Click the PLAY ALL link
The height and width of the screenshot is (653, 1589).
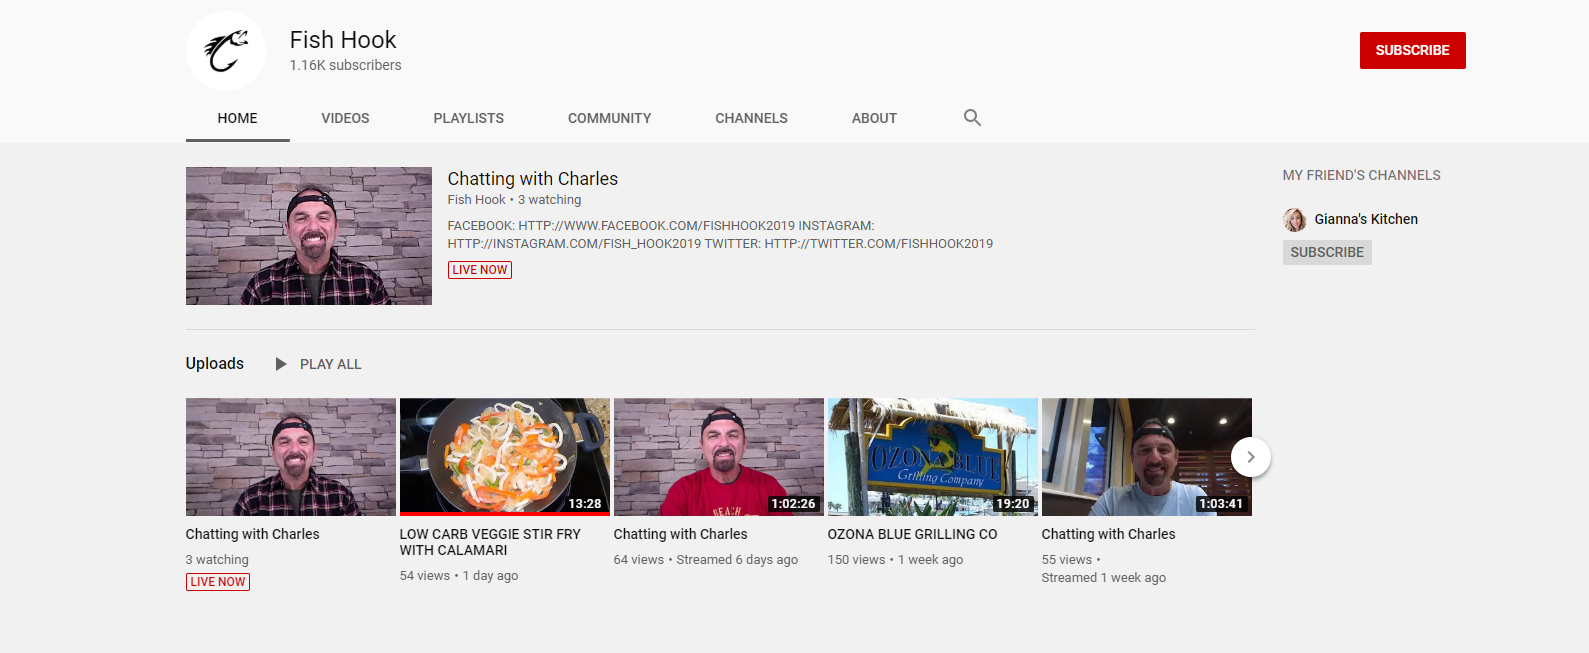(331, 364)
